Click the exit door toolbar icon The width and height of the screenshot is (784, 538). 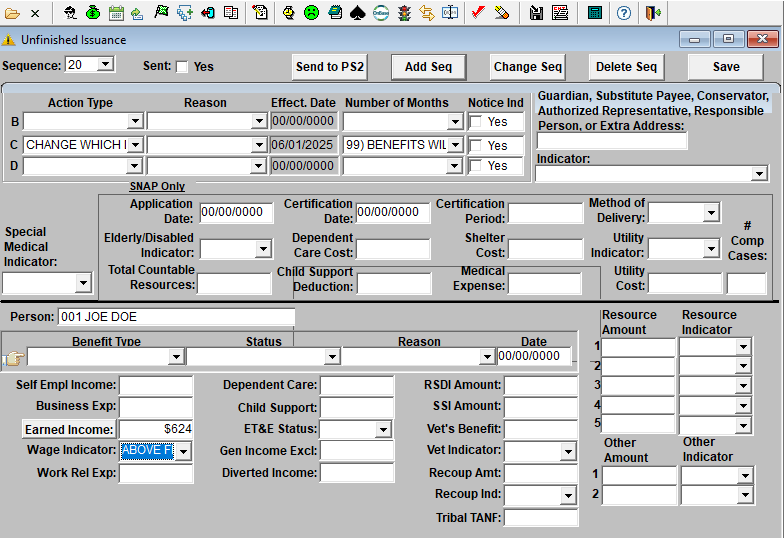point(652,12)
